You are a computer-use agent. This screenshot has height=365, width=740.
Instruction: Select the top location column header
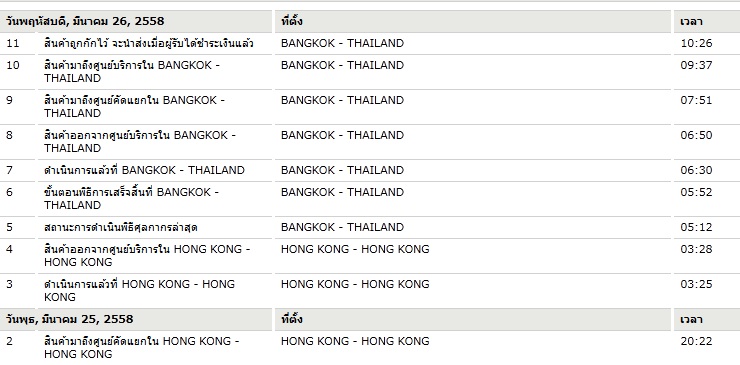click(292, 21)
